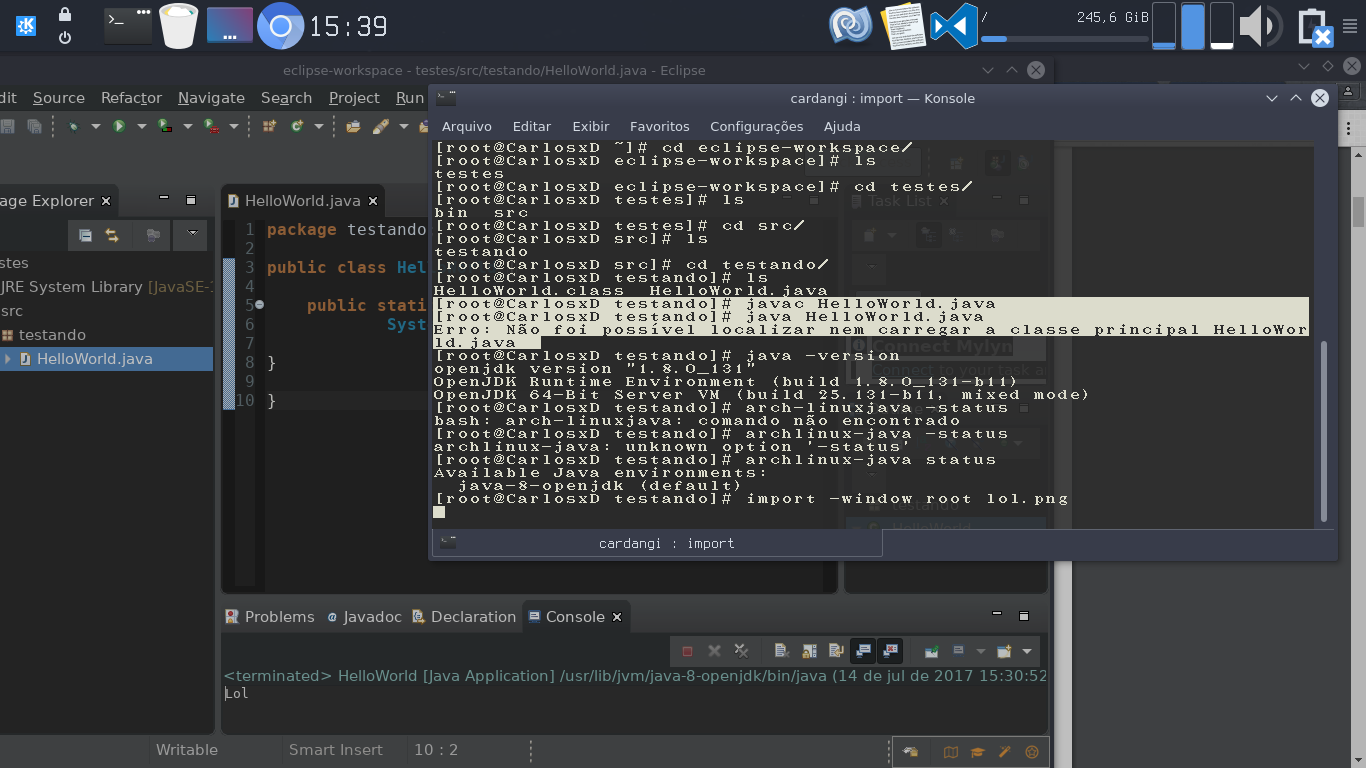Click the Eclipse Debug bug icon
This screenshot has width=1366, height=768.
(73, 126)
